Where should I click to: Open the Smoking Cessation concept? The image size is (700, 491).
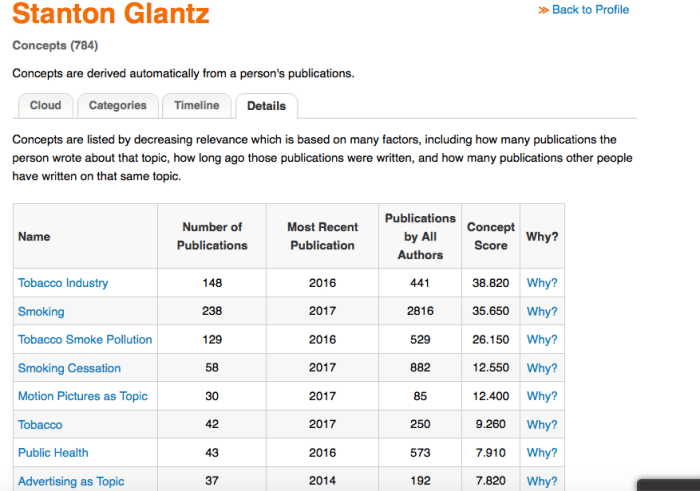pos(69,368)
